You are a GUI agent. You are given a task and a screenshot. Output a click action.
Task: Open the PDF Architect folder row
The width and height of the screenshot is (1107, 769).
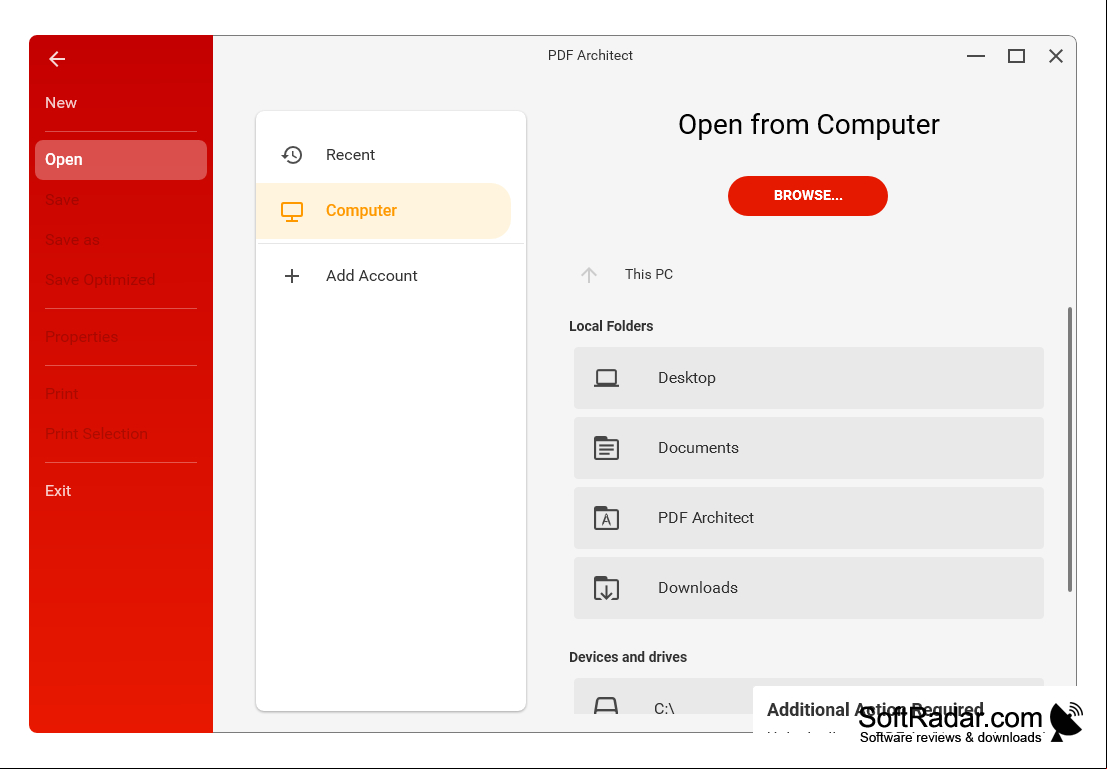coord(808,518)
